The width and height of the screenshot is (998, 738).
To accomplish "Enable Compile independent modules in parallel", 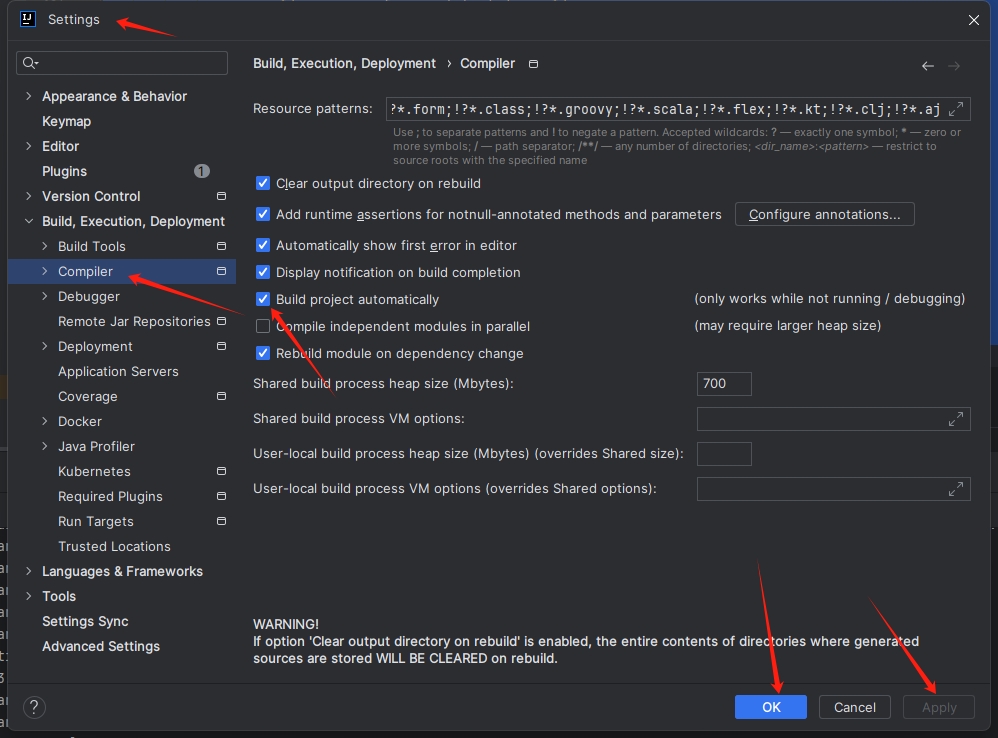I will coord(262,326).
